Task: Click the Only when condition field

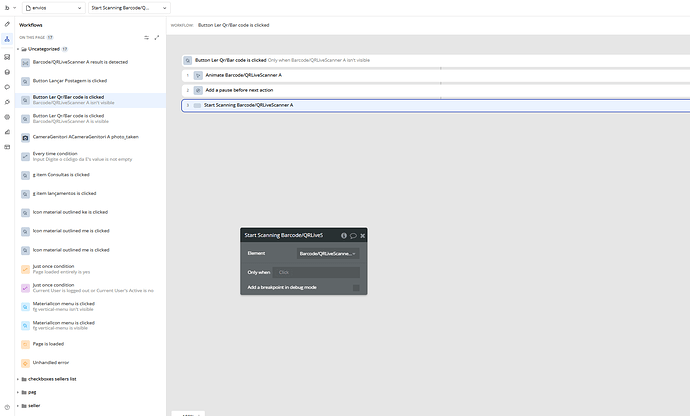Action: [x=316, y=272]
